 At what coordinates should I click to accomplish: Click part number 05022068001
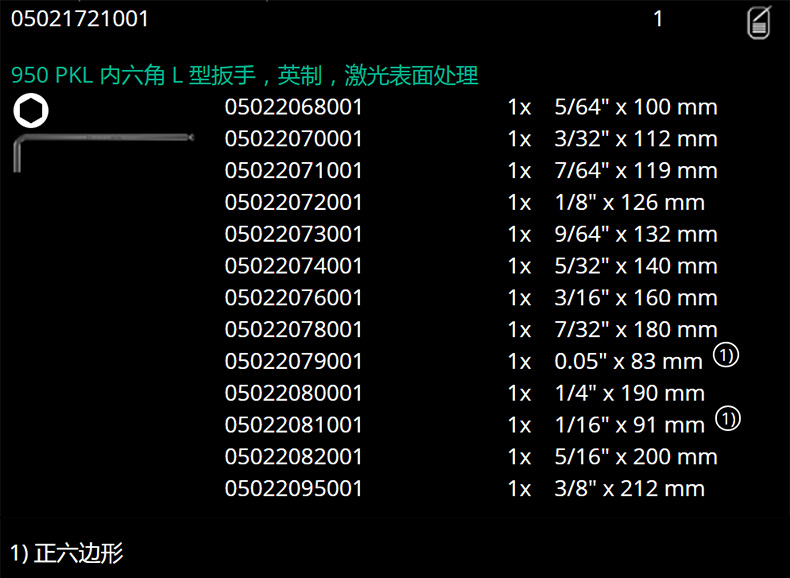[293, 107]
